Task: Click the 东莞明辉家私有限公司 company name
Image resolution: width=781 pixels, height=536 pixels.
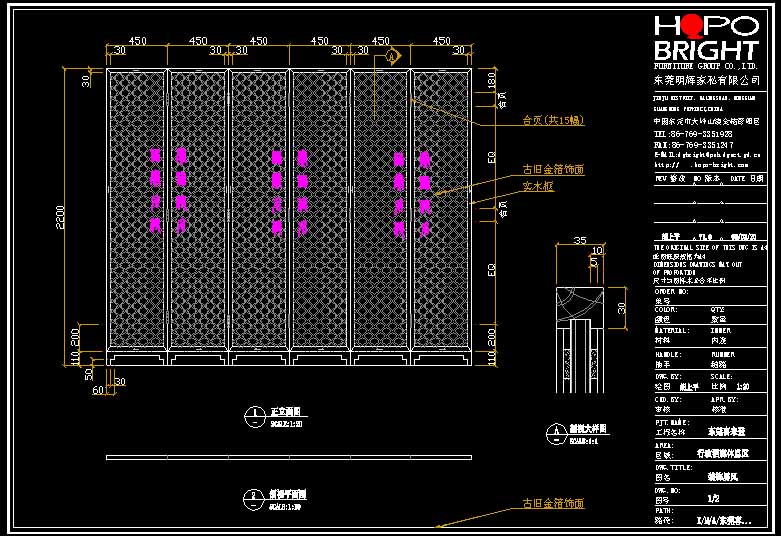Action: [707, 80]
